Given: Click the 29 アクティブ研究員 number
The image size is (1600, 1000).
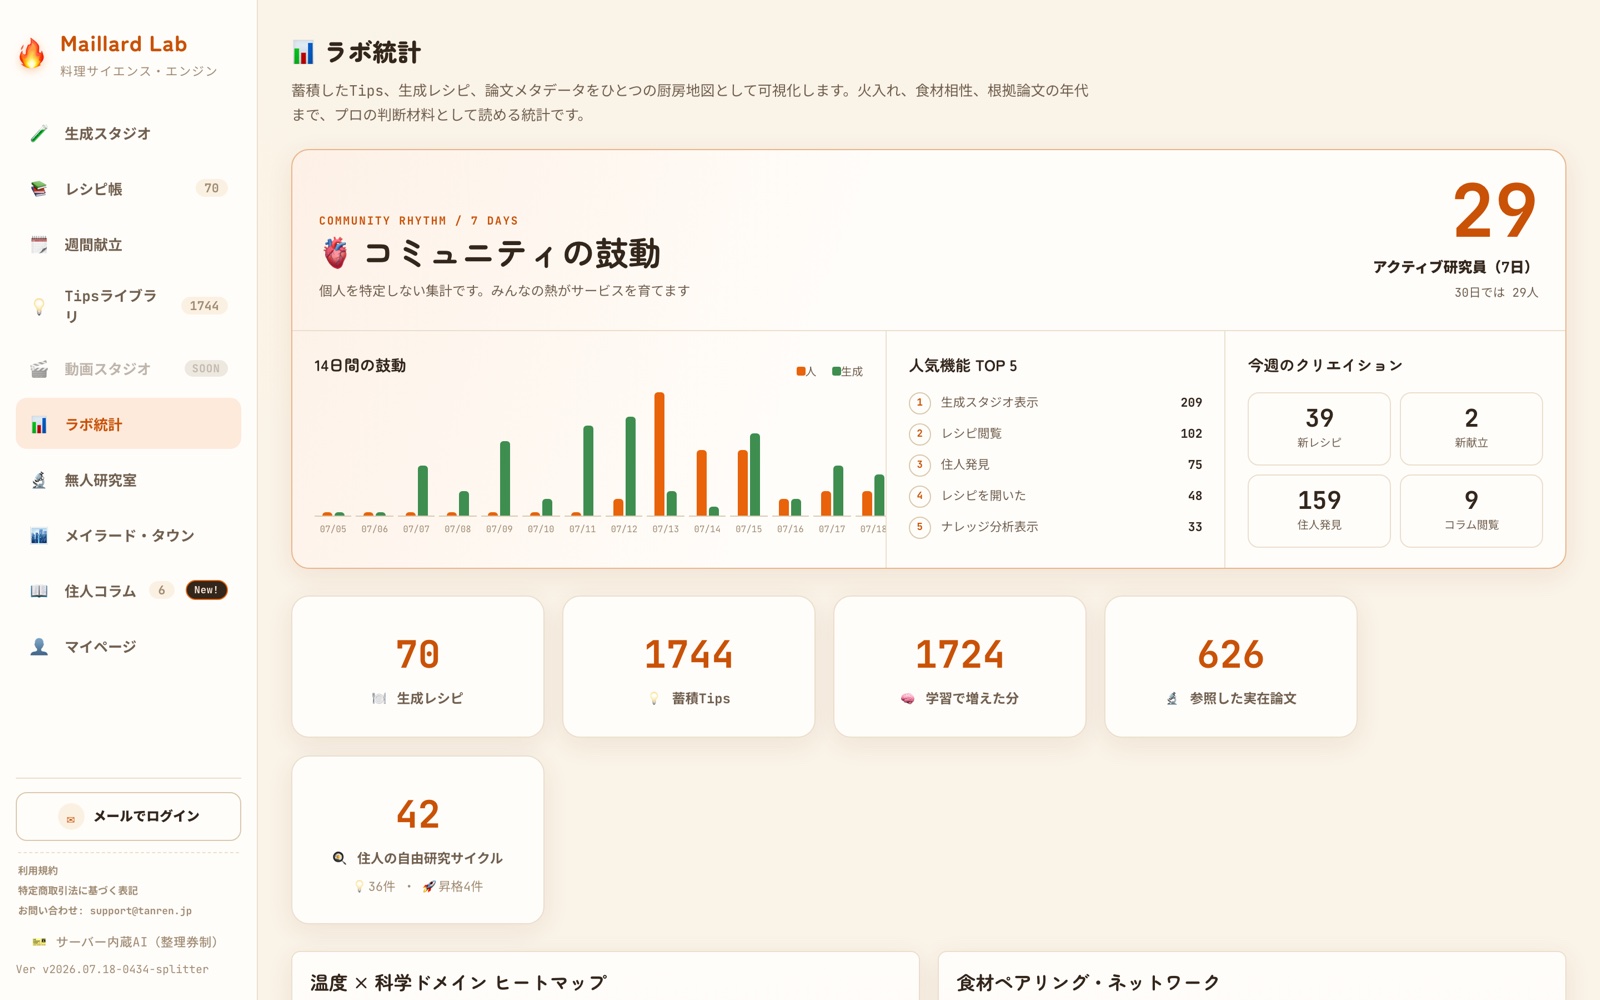Looking at the screenshot, I should [1495, 211].
